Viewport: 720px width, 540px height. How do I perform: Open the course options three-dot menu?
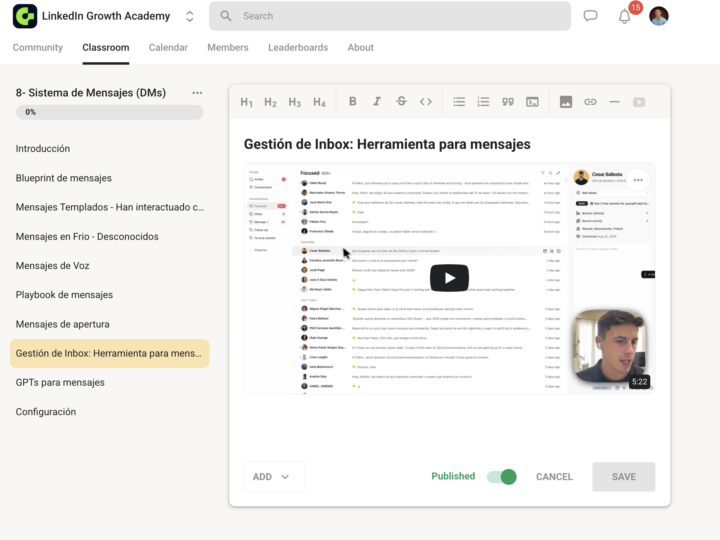coord(197,93)
